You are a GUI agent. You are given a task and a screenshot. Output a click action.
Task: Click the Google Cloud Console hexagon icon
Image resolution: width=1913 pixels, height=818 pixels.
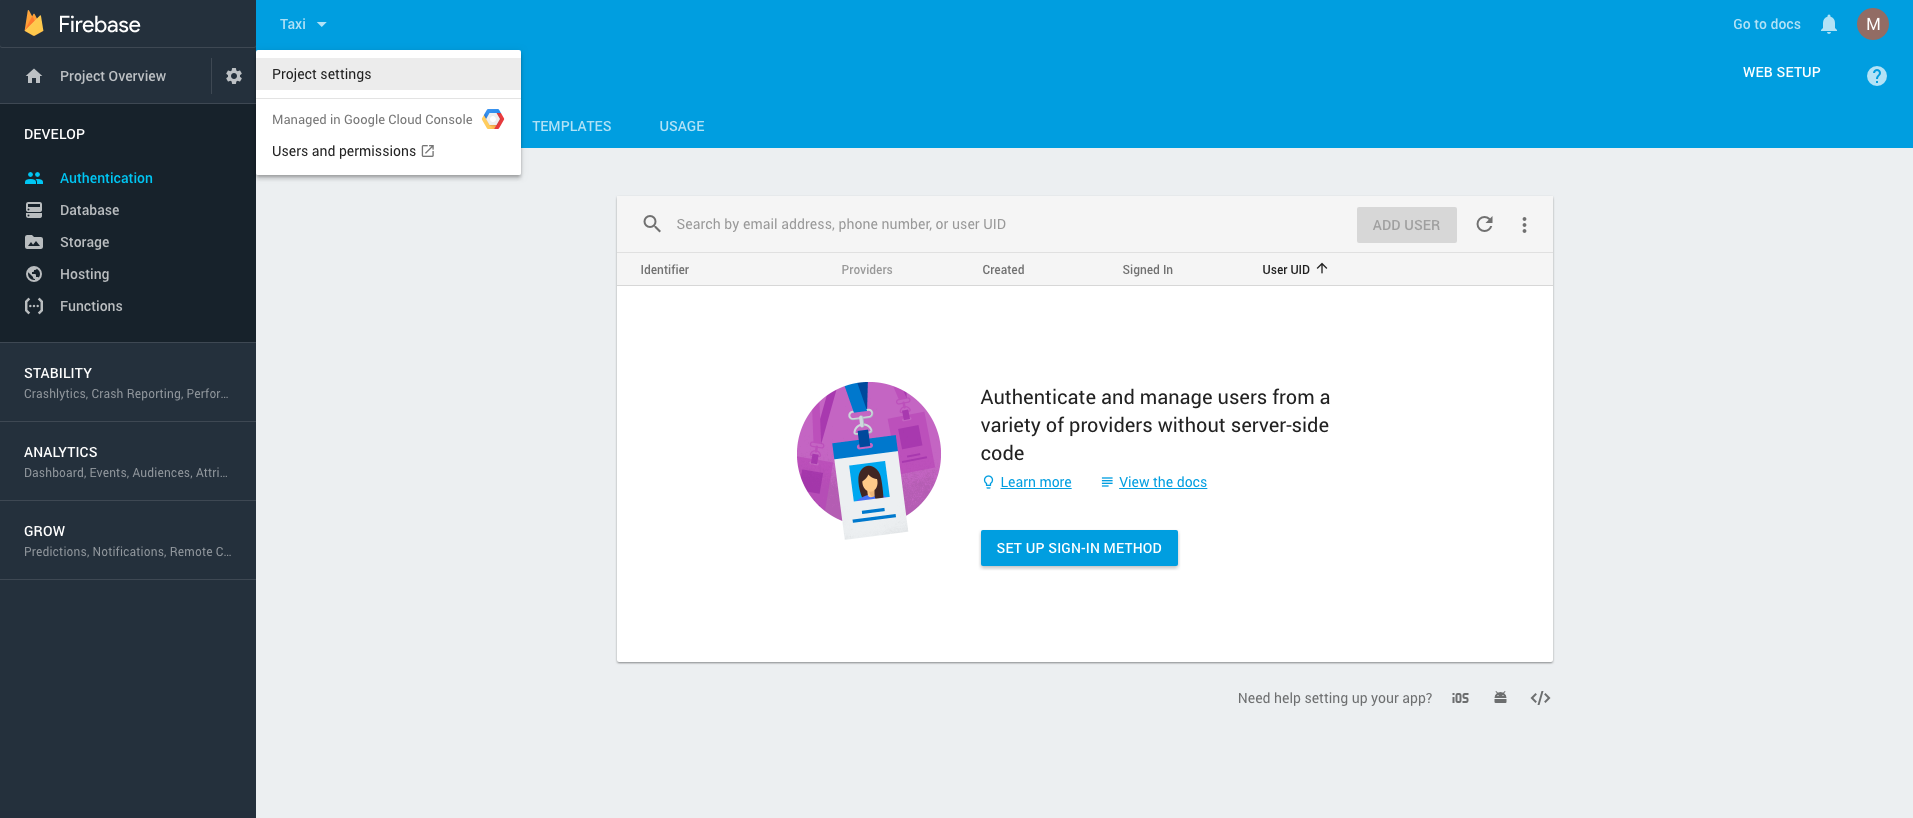point(493,119)
